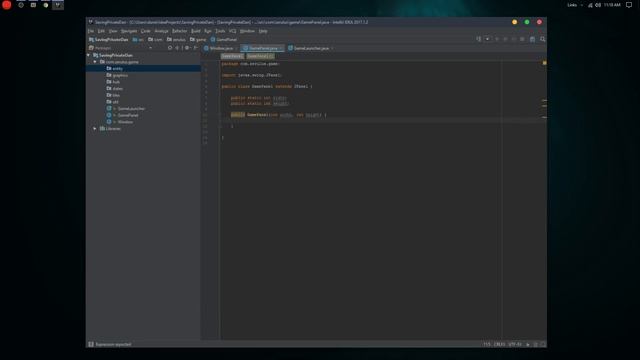Select the GamePanel class in tree

tap(122, 115)
